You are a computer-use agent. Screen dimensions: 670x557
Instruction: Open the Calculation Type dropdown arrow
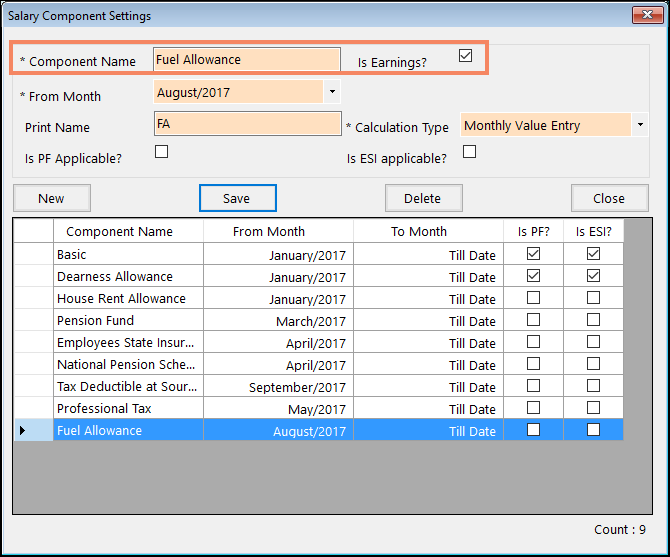[640, 125]
